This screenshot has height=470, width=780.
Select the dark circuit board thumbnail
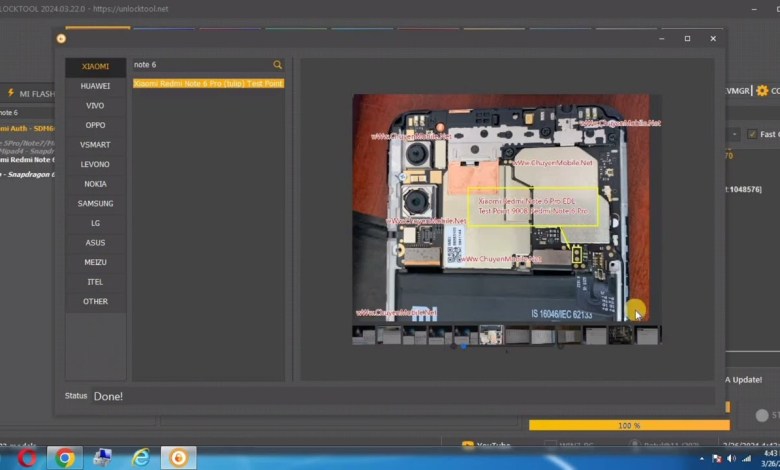(620, 335)
